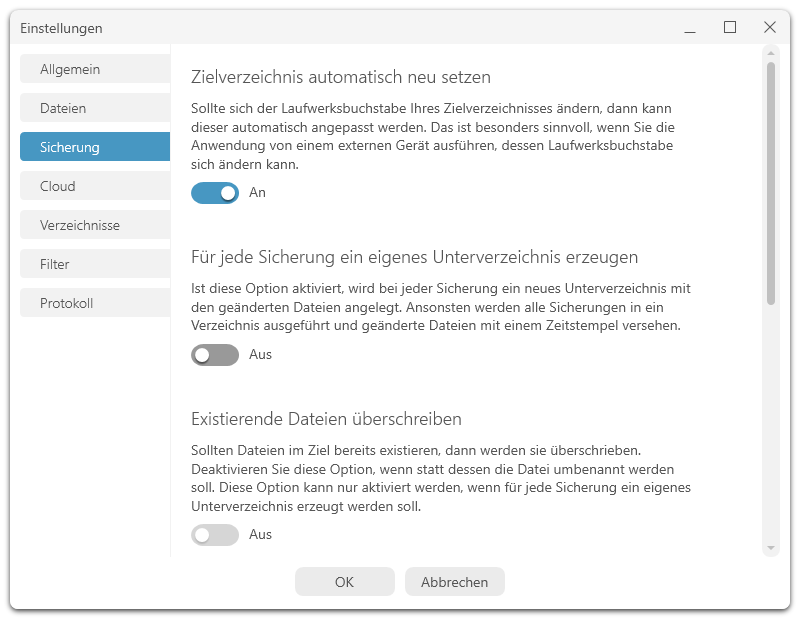Click the scrollbar up arrow
This screenshot has height=619, width=800.
[x=771, y=53]
